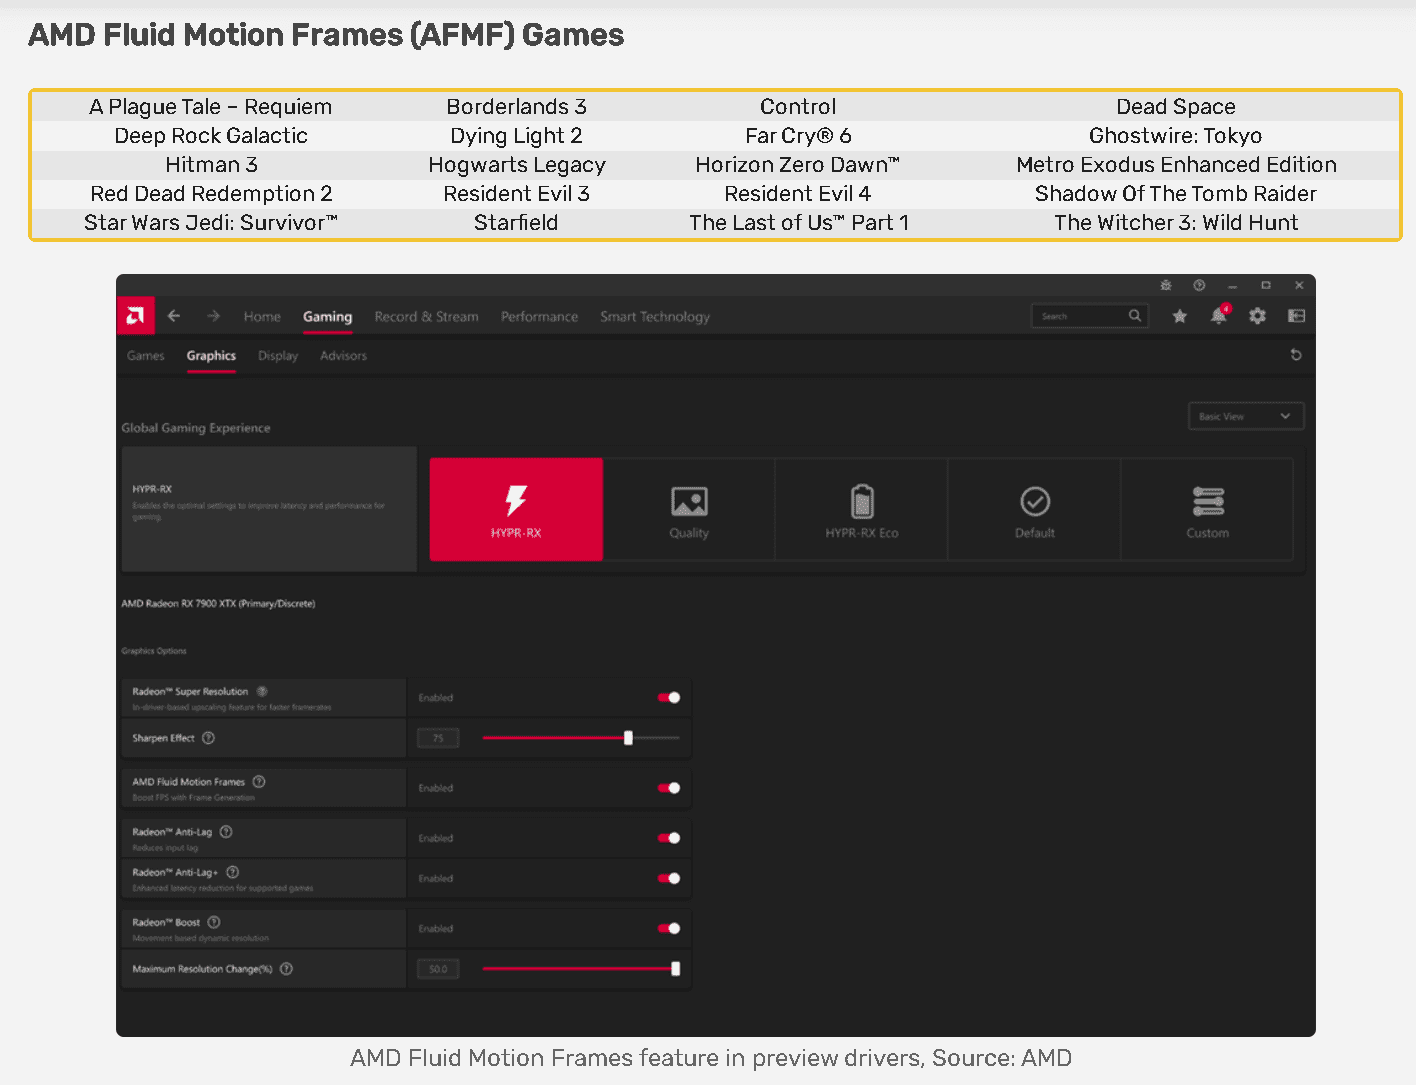Open the Performance tab
Viewport: 1416px width, 1085px height.
(x=539, y=316)
